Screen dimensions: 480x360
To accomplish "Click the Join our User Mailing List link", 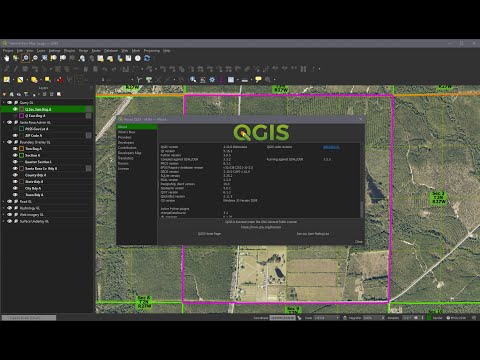I will pyautogui.click(x=313, y=234).
